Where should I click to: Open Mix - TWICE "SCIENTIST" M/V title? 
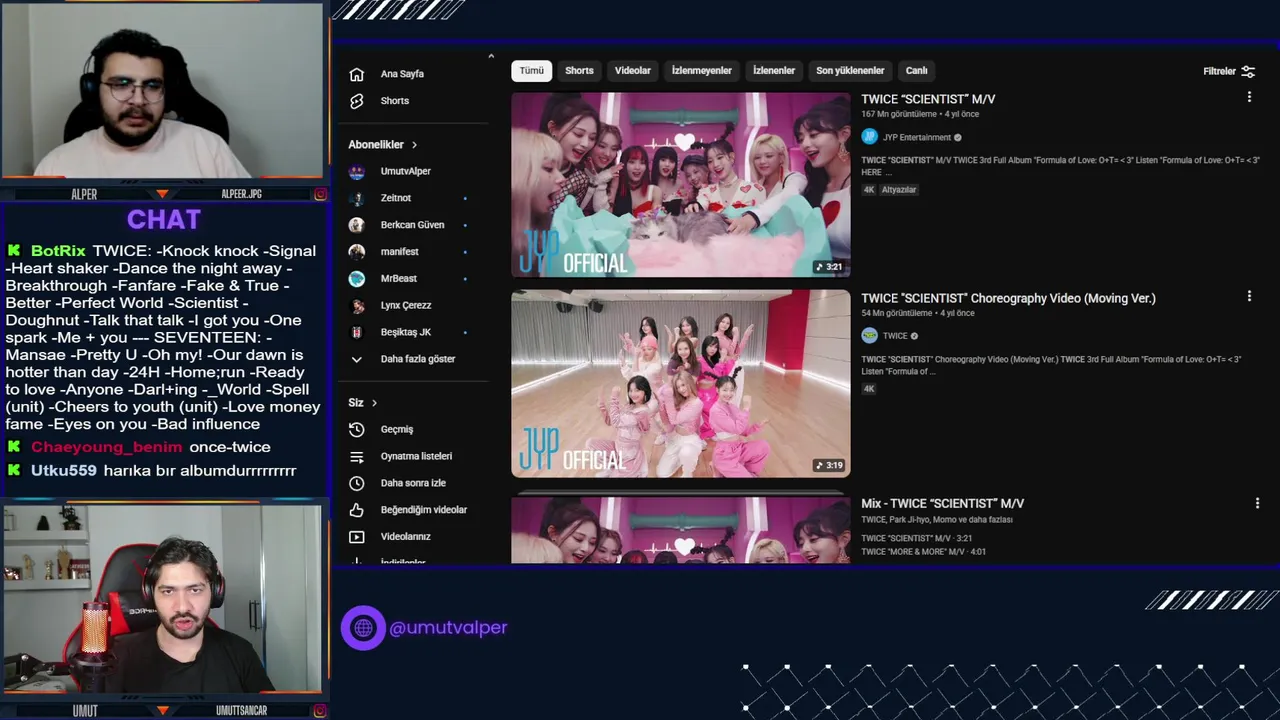click(942, 504)
